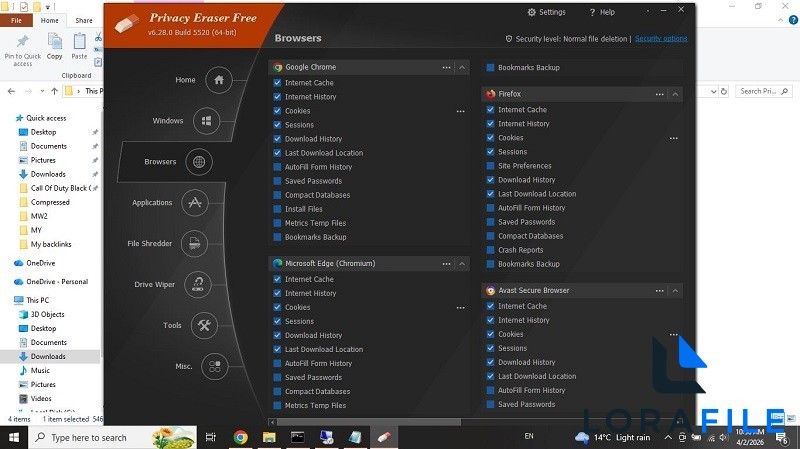Show hidden system tray icons
Viewport: 800px width, 449px height.
coord(668,437)
